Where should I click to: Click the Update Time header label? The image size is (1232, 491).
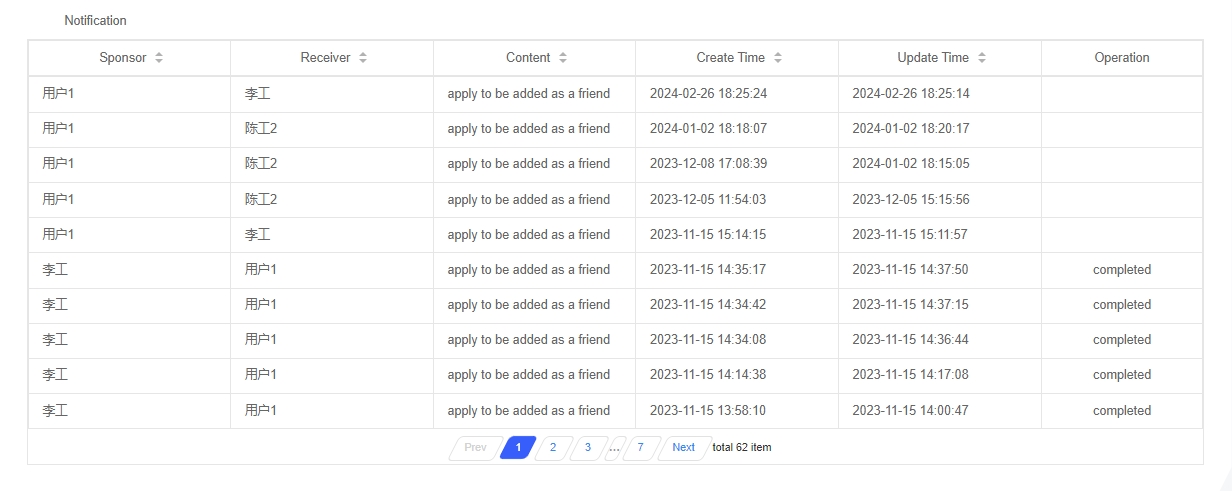pos(933,58)
